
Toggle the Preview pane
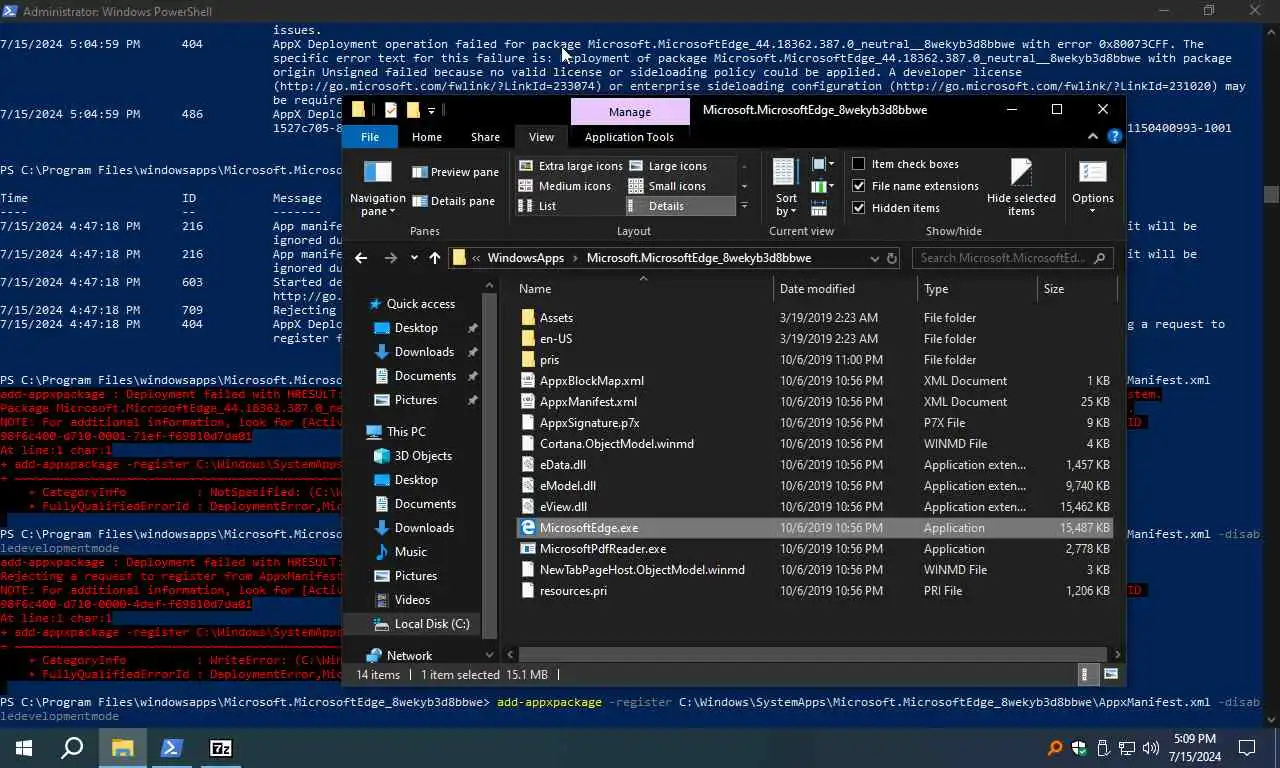pos(455,172)
